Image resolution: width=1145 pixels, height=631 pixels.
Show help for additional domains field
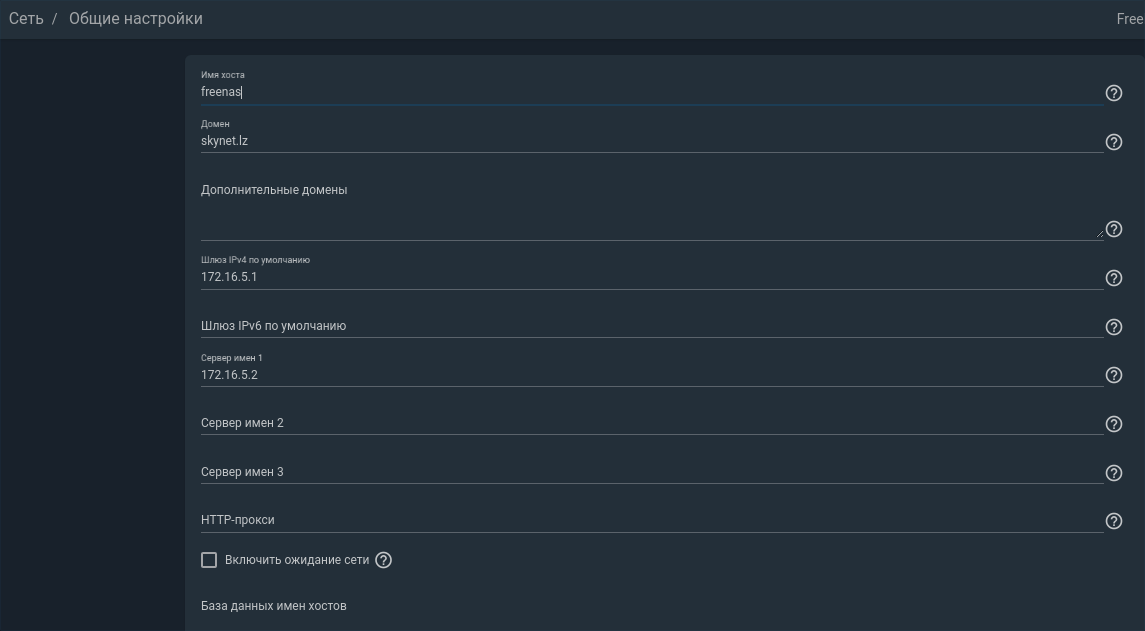tap(1114, 229)
